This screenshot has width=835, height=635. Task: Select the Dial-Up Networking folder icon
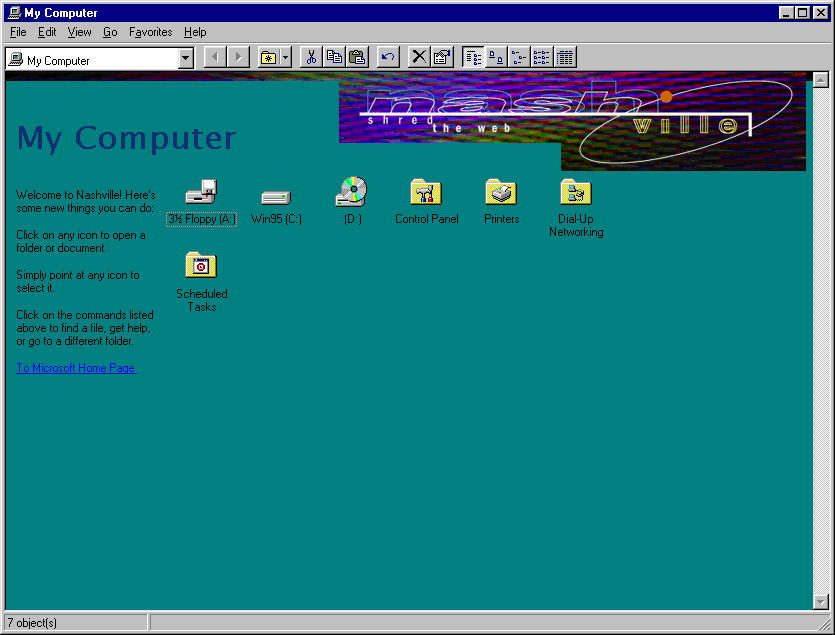[576, 192]
